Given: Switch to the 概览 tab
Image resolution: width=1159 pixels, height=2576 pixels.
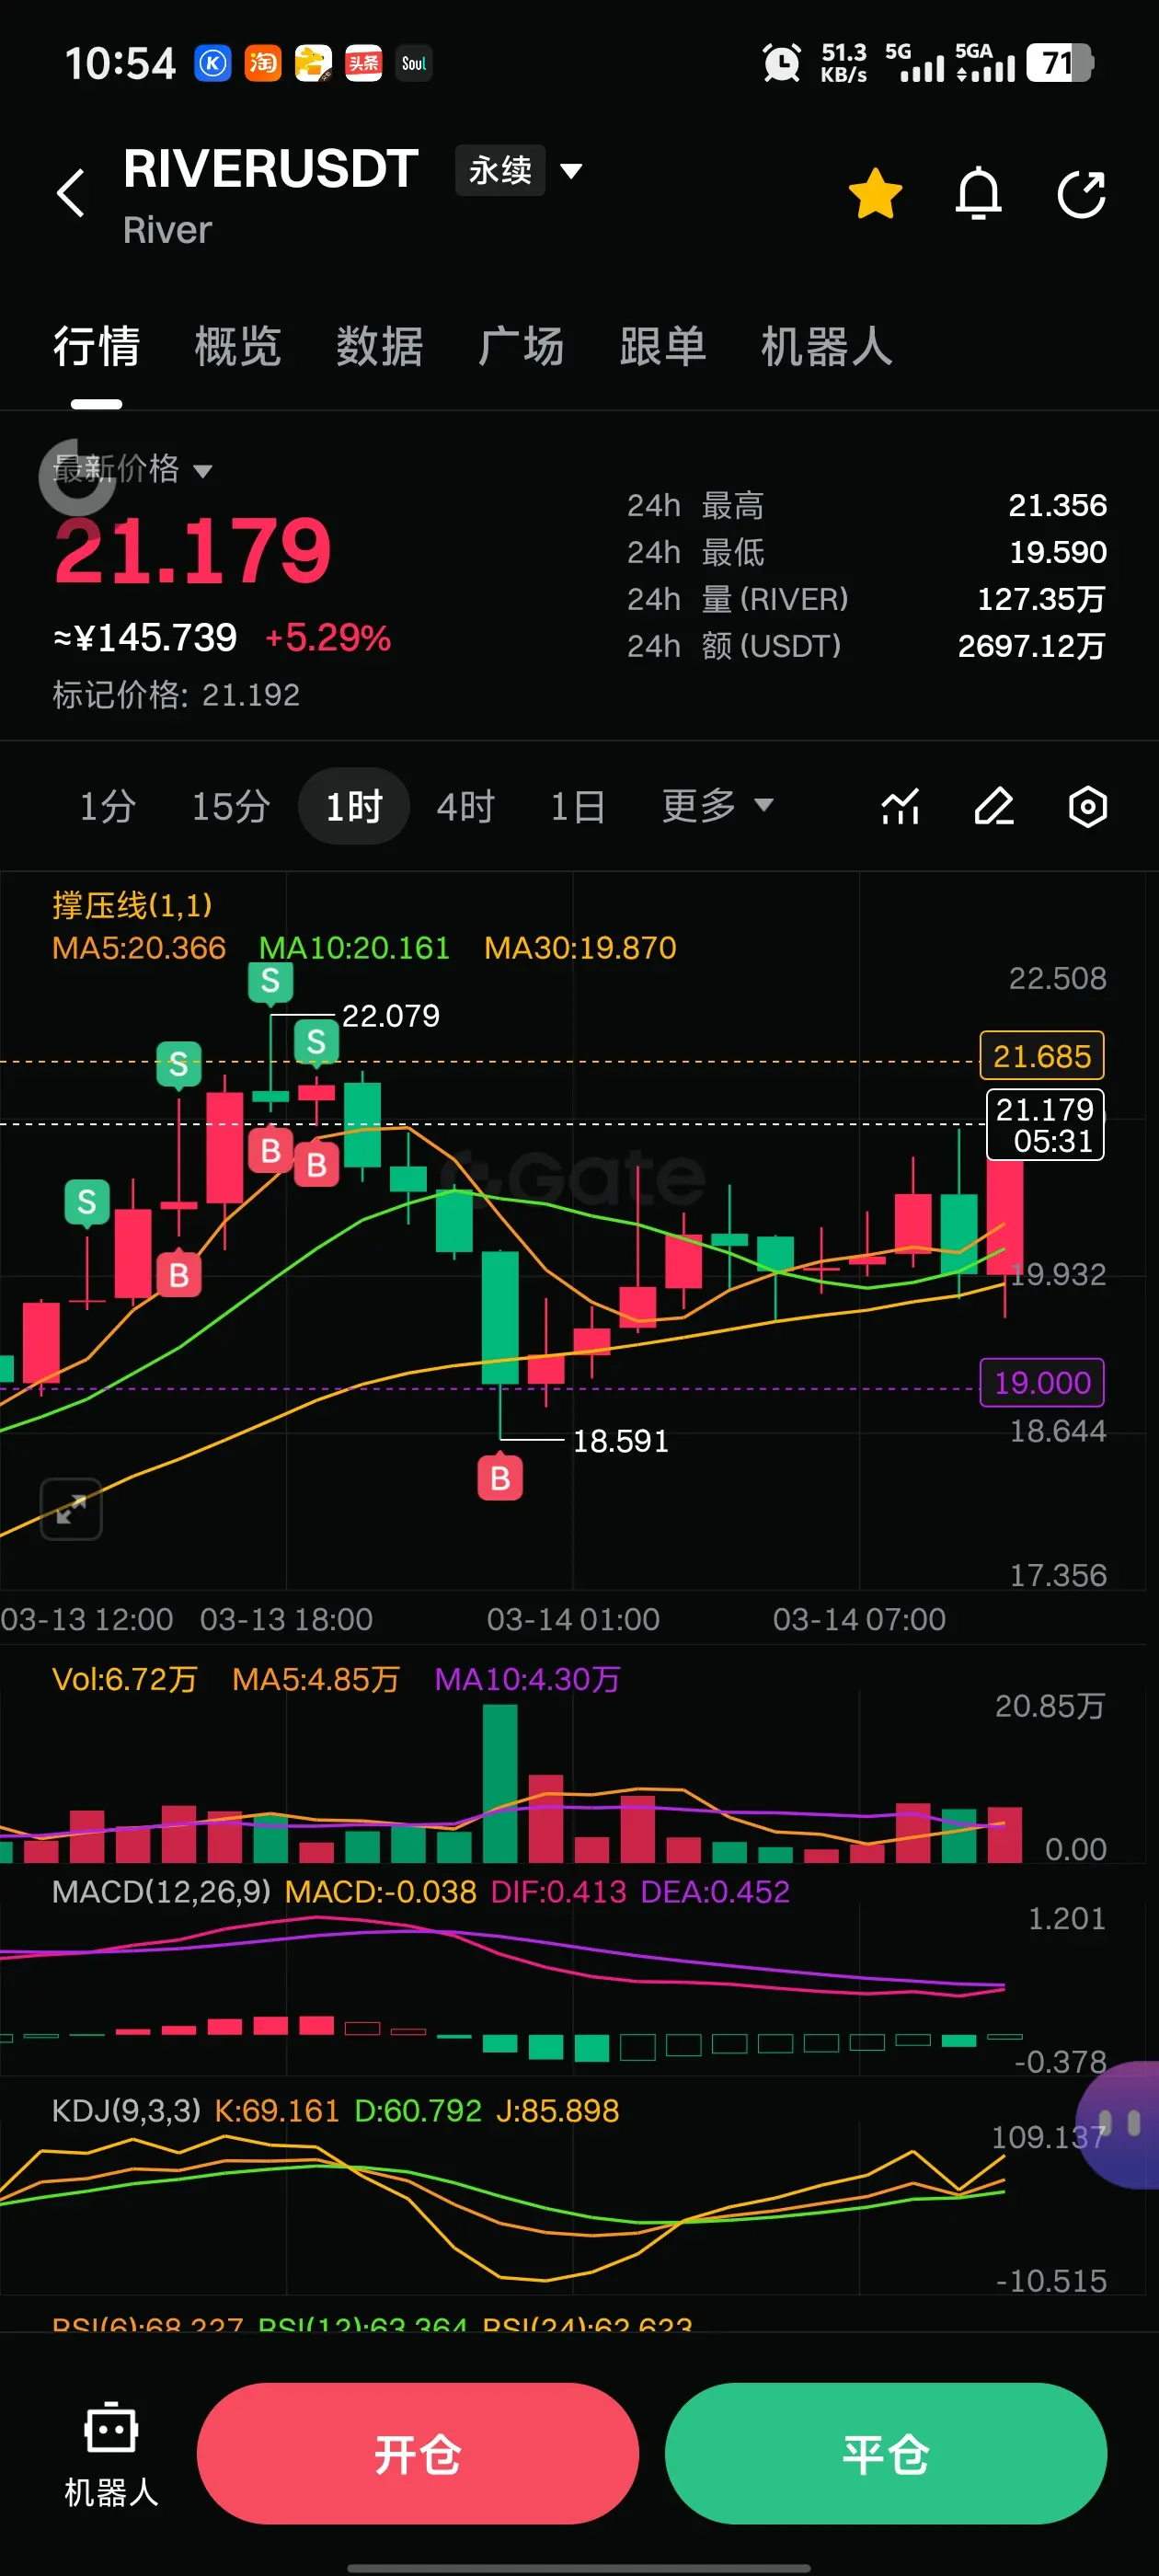Looking at the screenshot, I should pos(238,347).
